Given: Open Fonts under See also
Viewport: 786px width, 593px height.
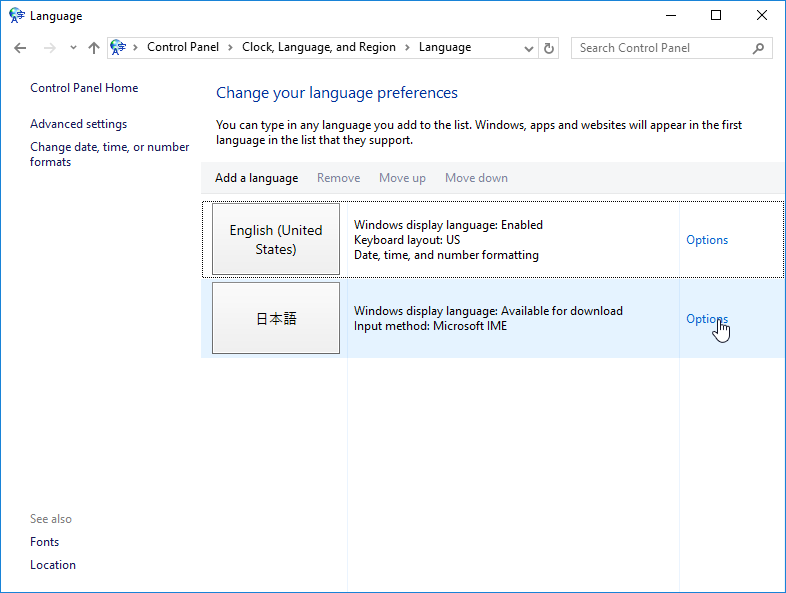Looking at the screenshot, I should point(44,542).
